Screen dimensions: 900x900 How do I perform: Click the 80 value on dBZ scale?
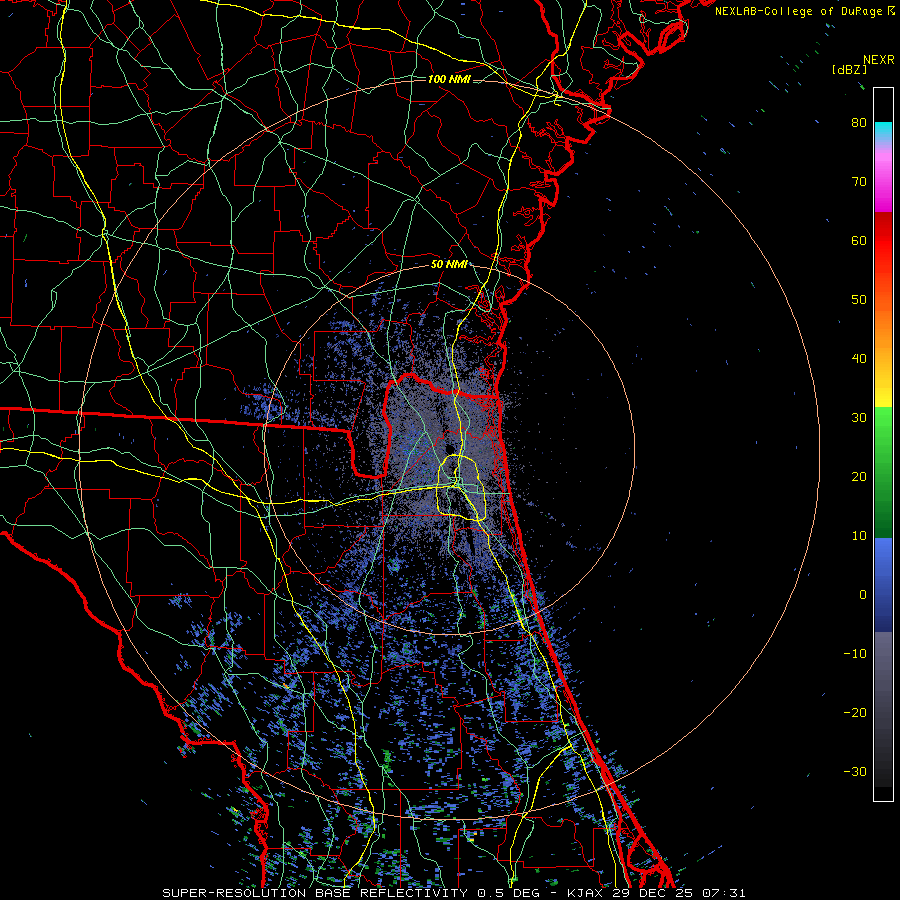(859, 123)
